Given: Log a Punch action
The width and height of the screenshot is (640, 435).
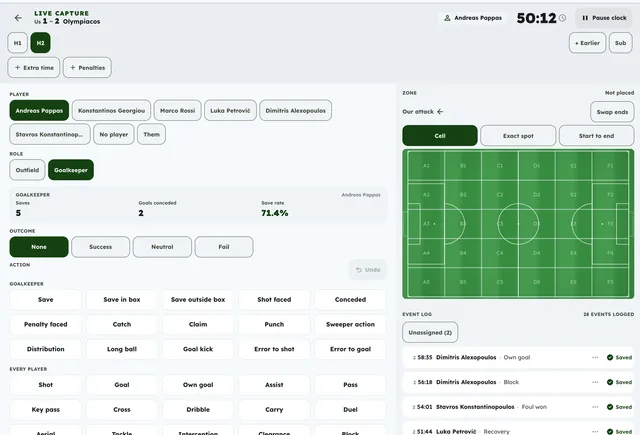Looking at the screenshot, I should pyautogui.click(x=274, y=324).
